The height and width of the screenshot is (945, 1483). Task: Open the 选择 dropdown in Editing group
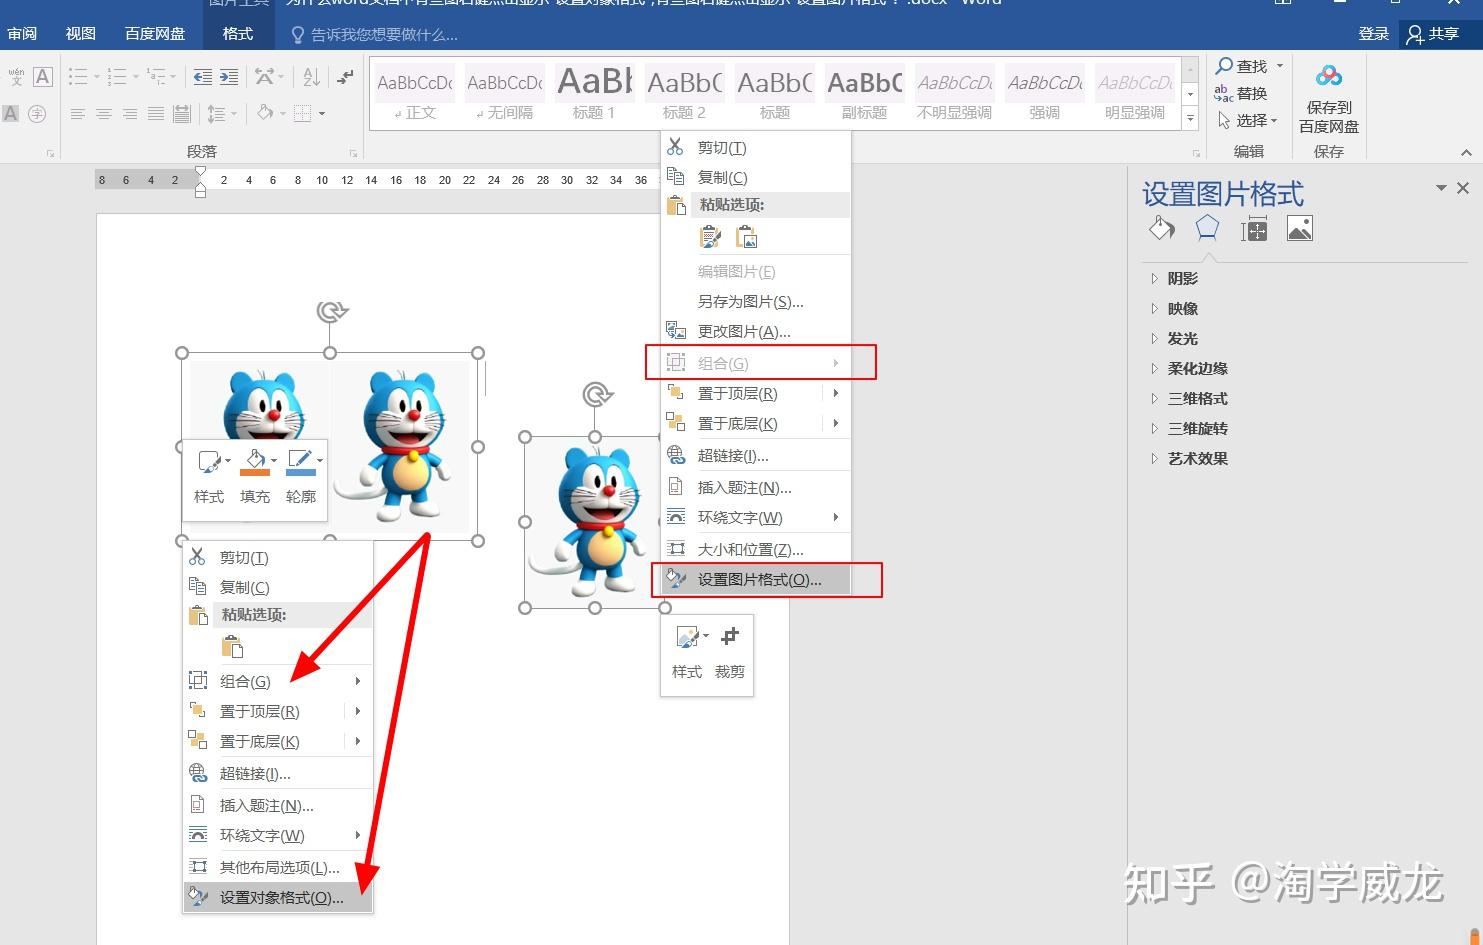pos(1248,120)
